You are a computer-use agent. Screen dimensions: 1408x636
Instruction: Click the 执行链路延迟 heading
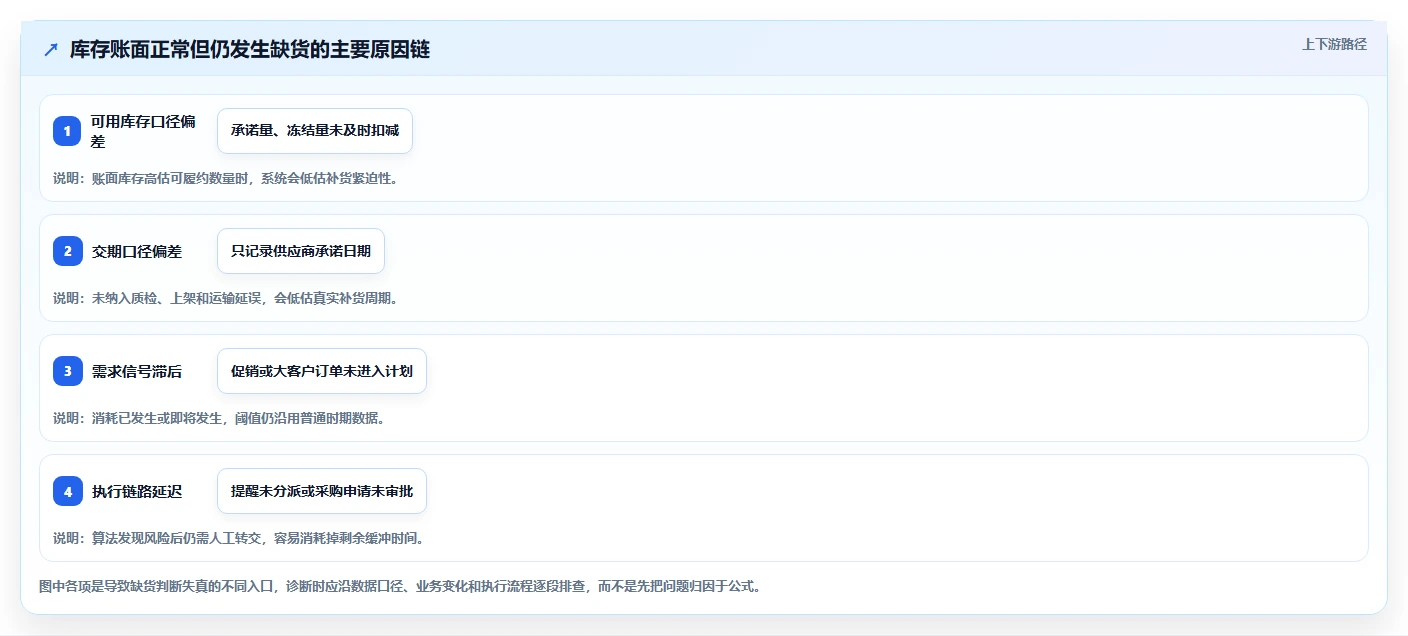(137, 491)
